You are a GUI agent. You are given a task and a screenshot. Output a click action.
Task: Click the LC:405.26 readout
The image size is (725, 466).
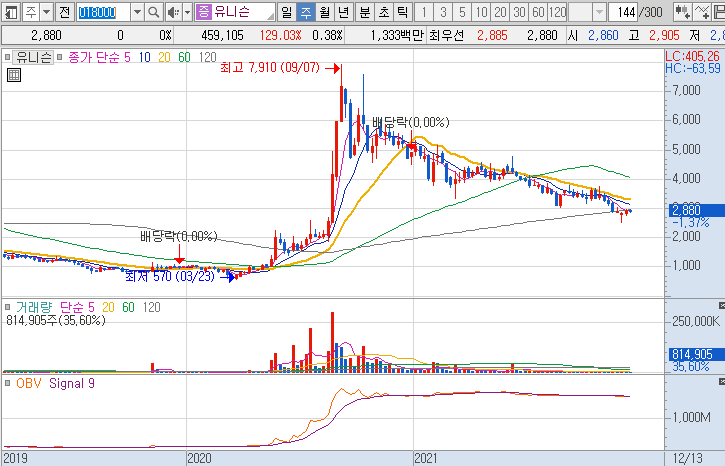pyautogui.click(x=693, y=56)
